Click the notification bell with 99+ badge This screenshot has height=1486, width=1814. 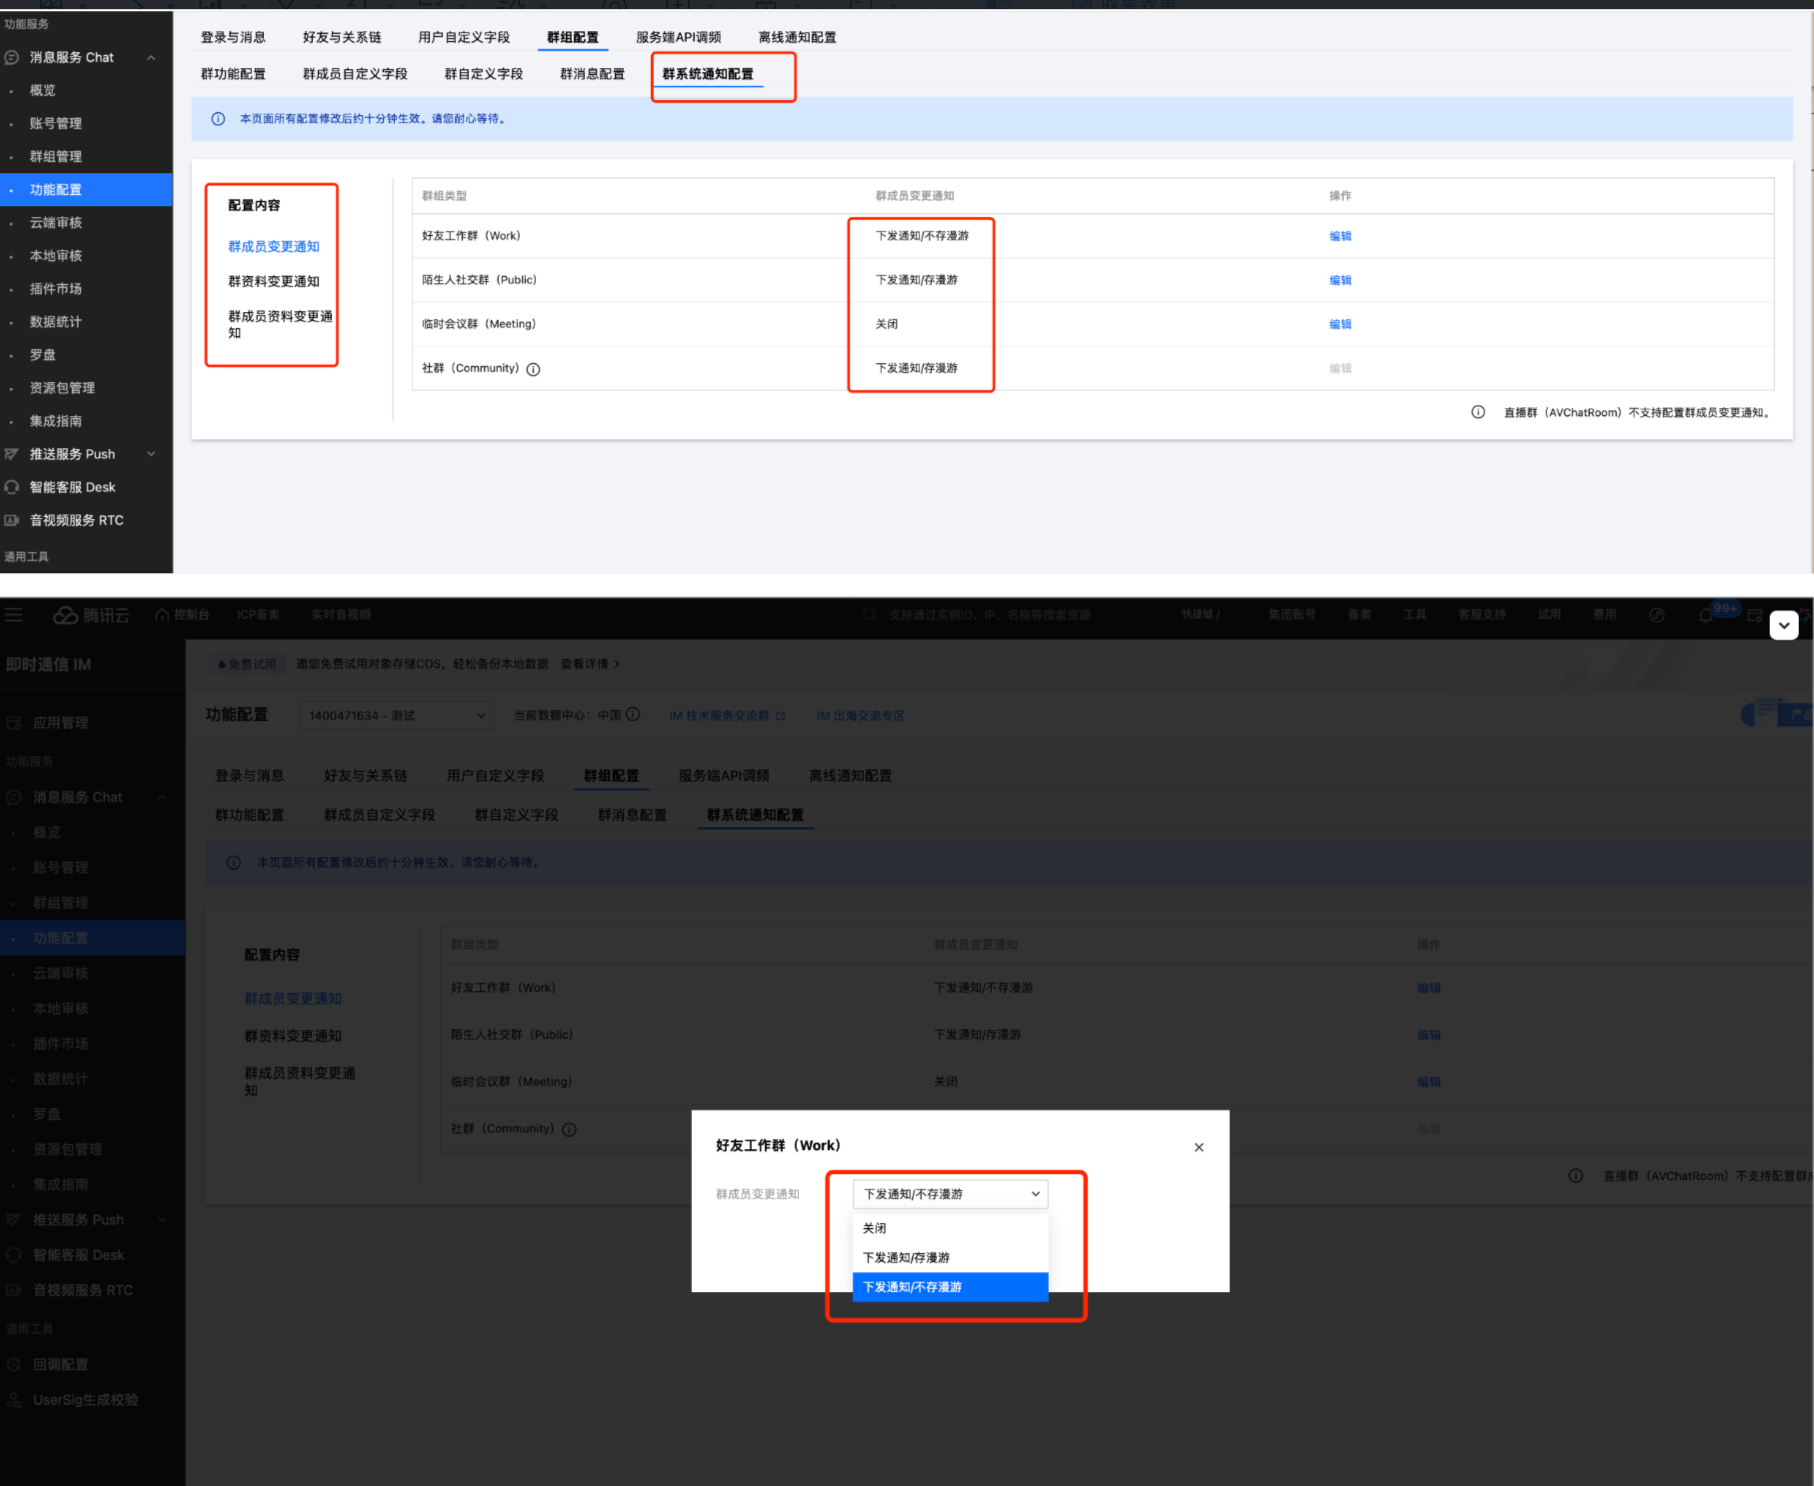tap(1707, 614)
